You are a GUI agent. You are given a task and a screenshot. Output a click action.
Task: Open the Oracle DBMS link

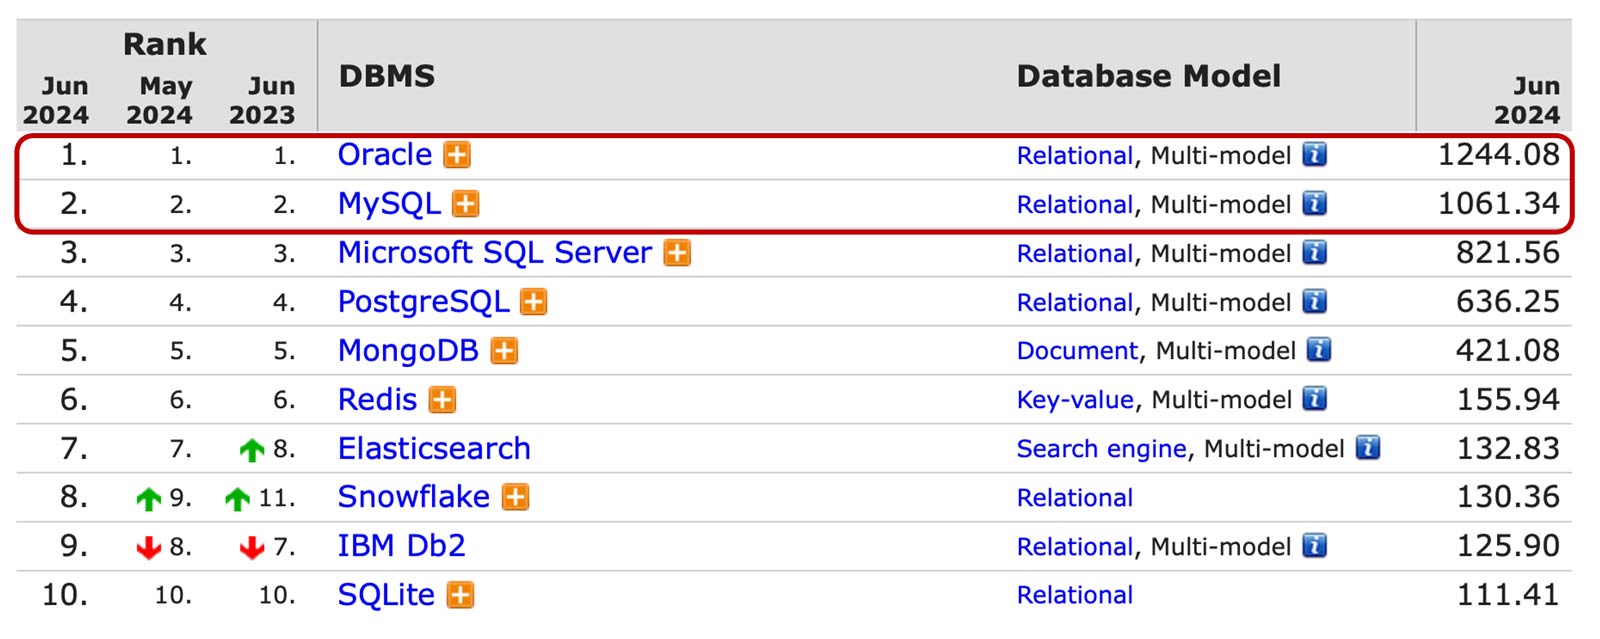click(385, 155)
